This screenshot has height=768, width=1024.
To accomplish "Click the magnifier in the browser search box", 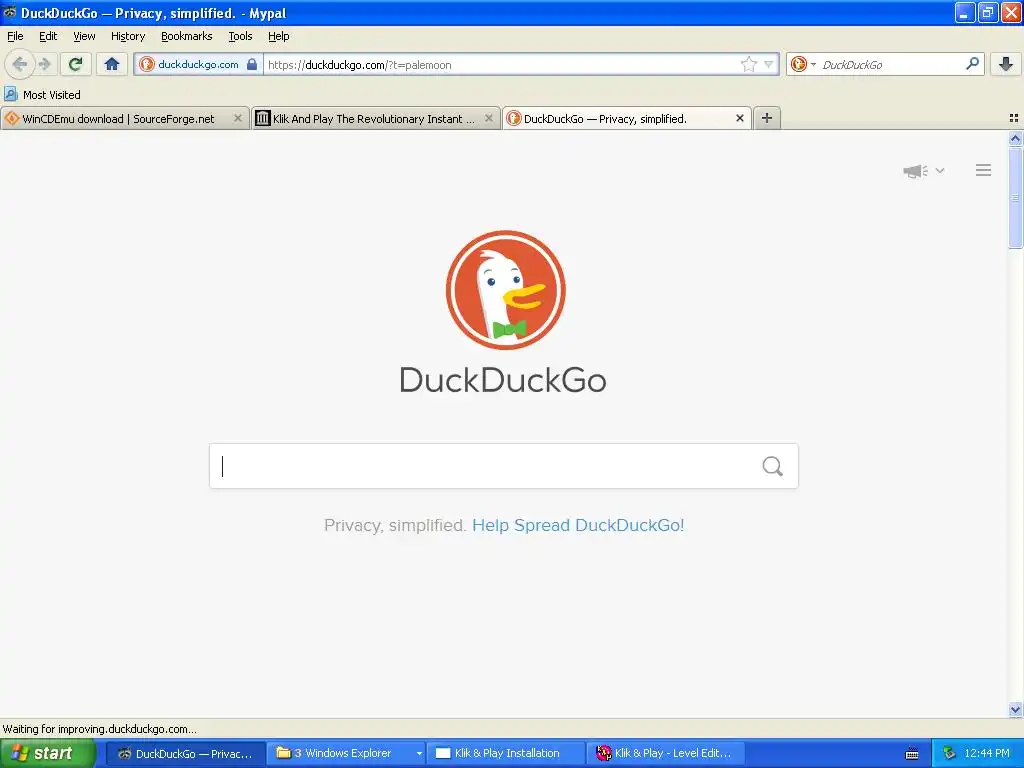I will pyautogui.click(x=972, y=64).
